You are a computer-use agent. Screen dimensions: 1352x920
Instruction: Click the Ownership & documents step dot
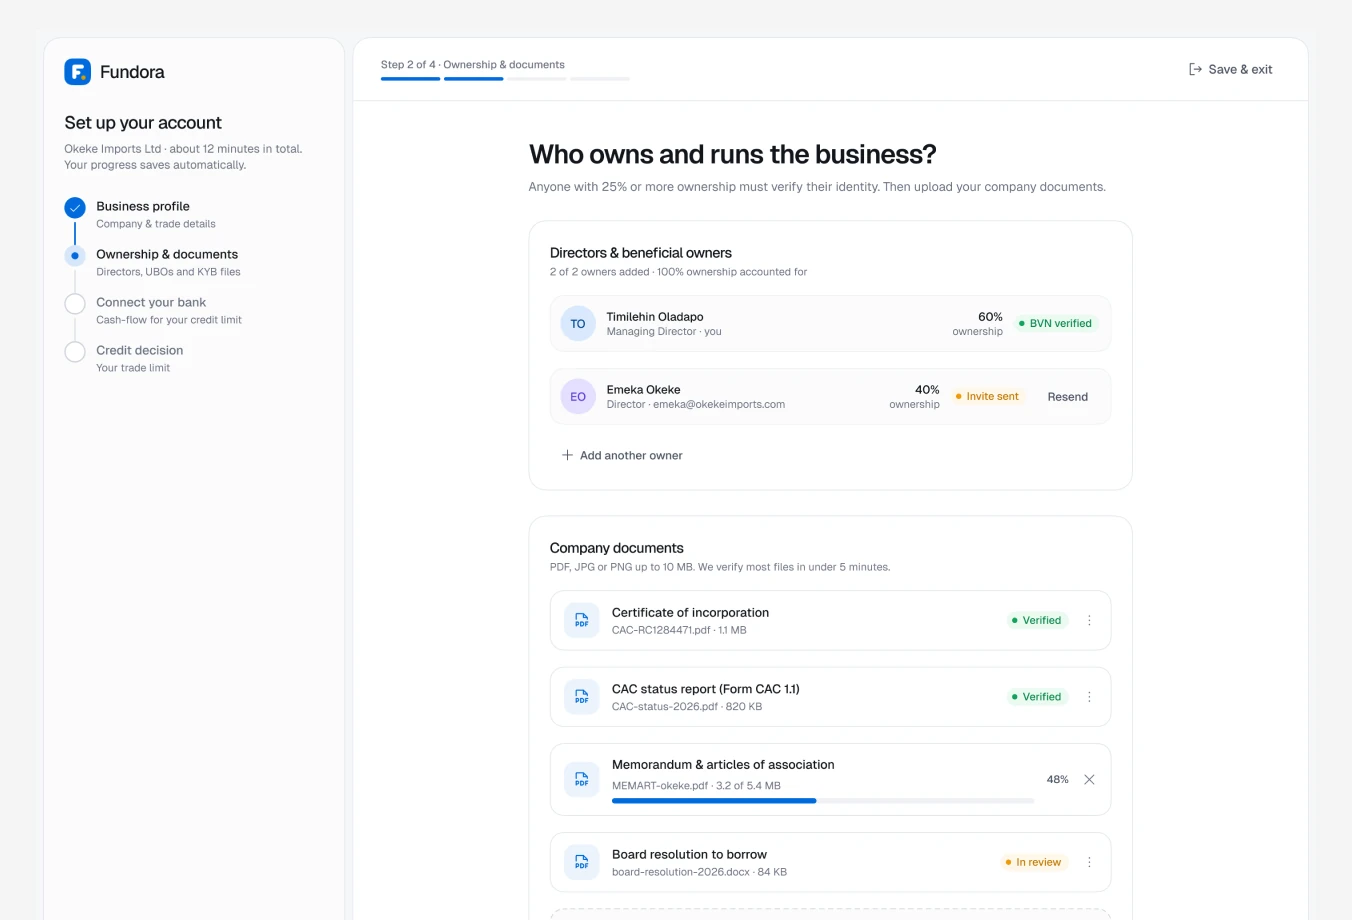click(x=75, y=256)
